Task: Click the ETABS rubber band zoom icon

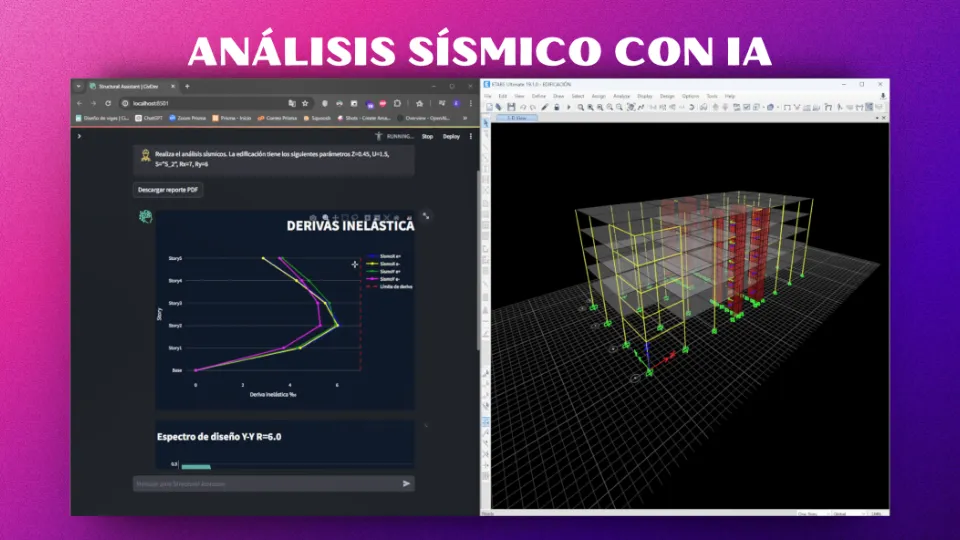Action: pyautogui.click(x=580, y=107)
